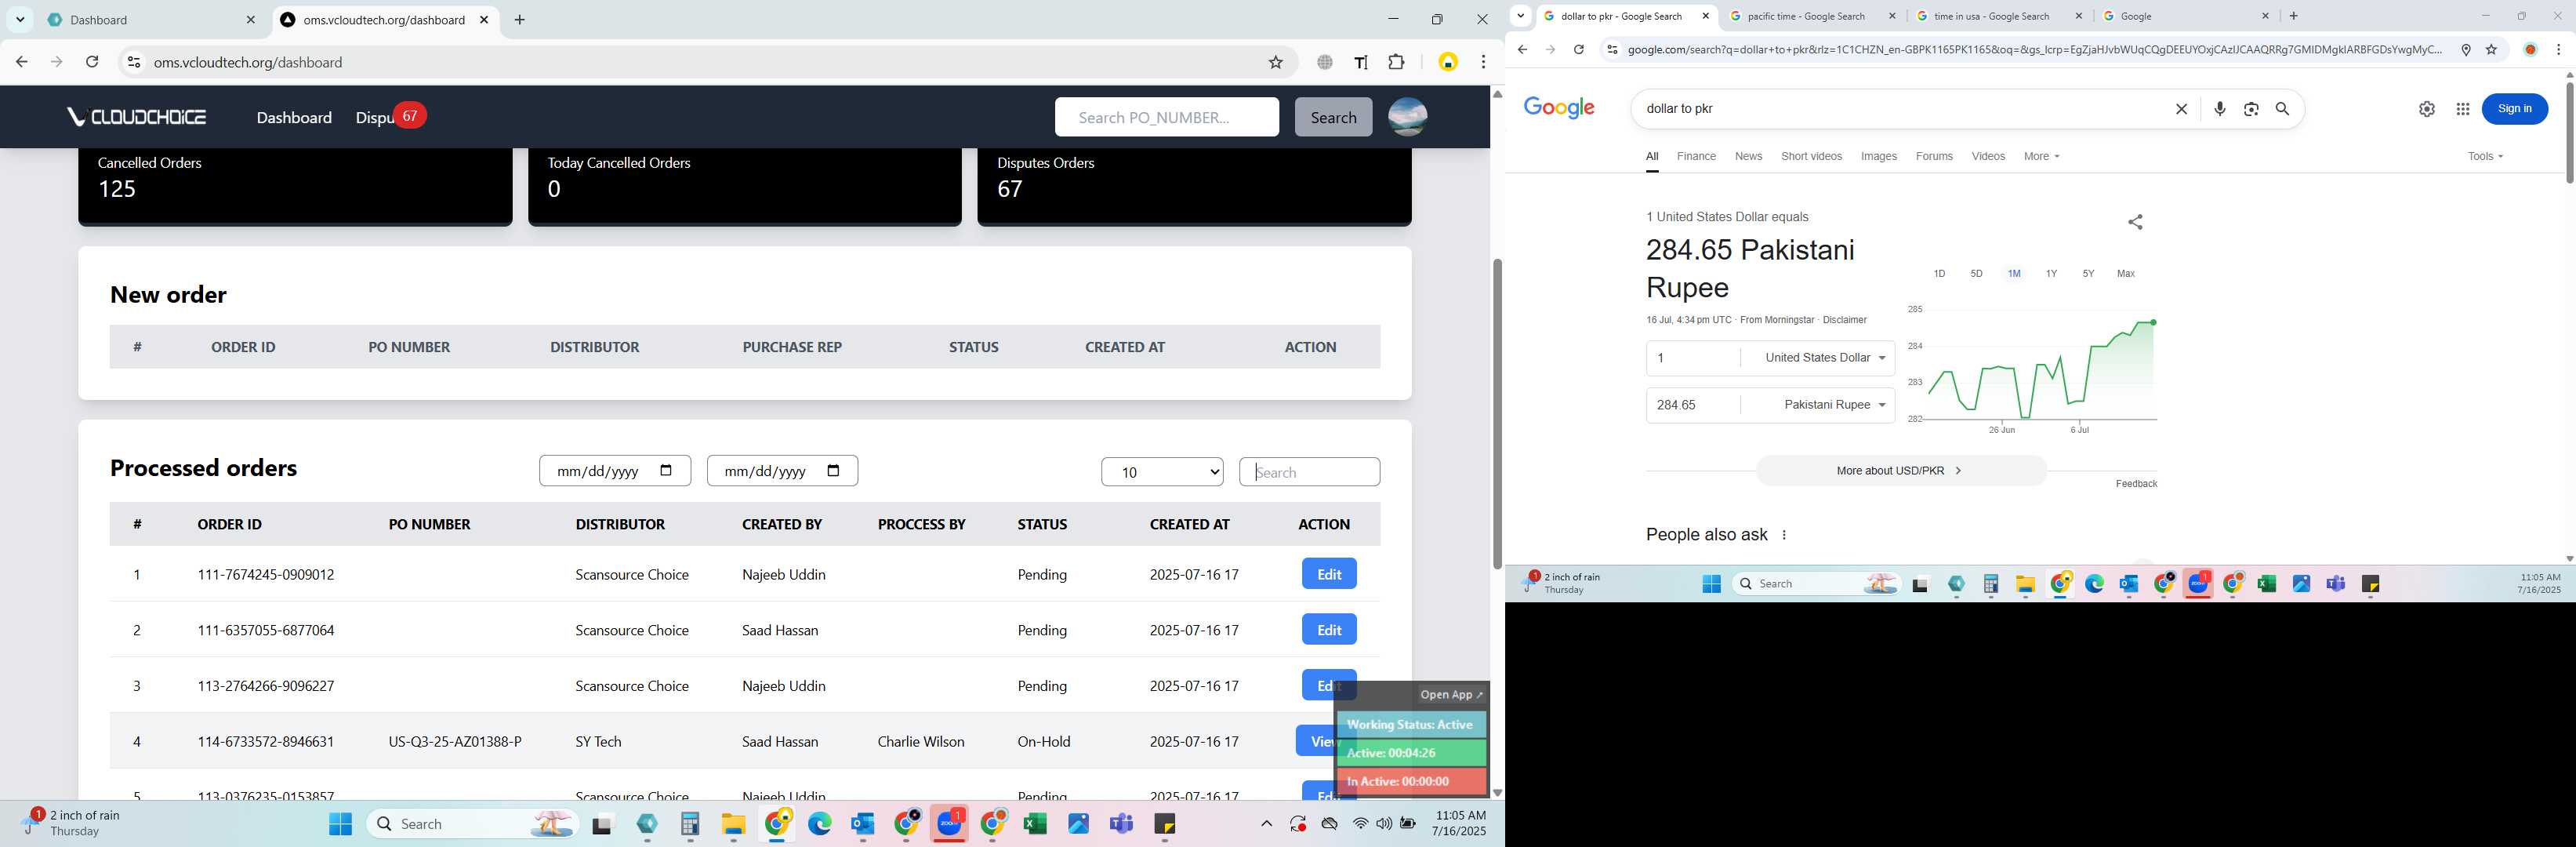Open tab search dropdown in Google browser window

[1520, 16]
